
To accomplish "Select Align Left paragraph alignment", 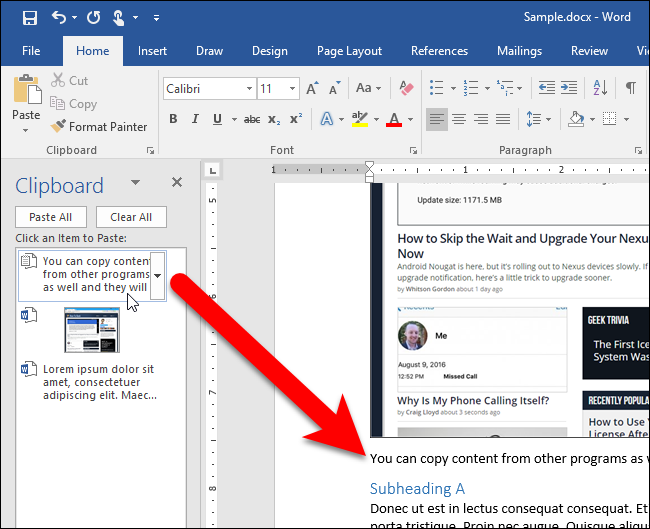I will (437, 119).
